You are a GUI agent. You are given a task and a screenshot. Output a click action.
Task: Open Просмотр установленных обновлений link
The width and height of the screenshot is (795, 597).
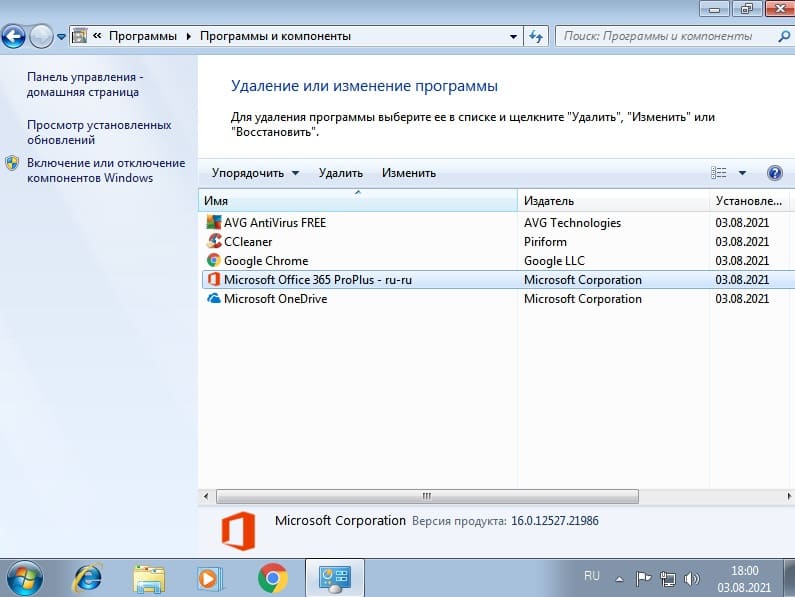point(99,132)
